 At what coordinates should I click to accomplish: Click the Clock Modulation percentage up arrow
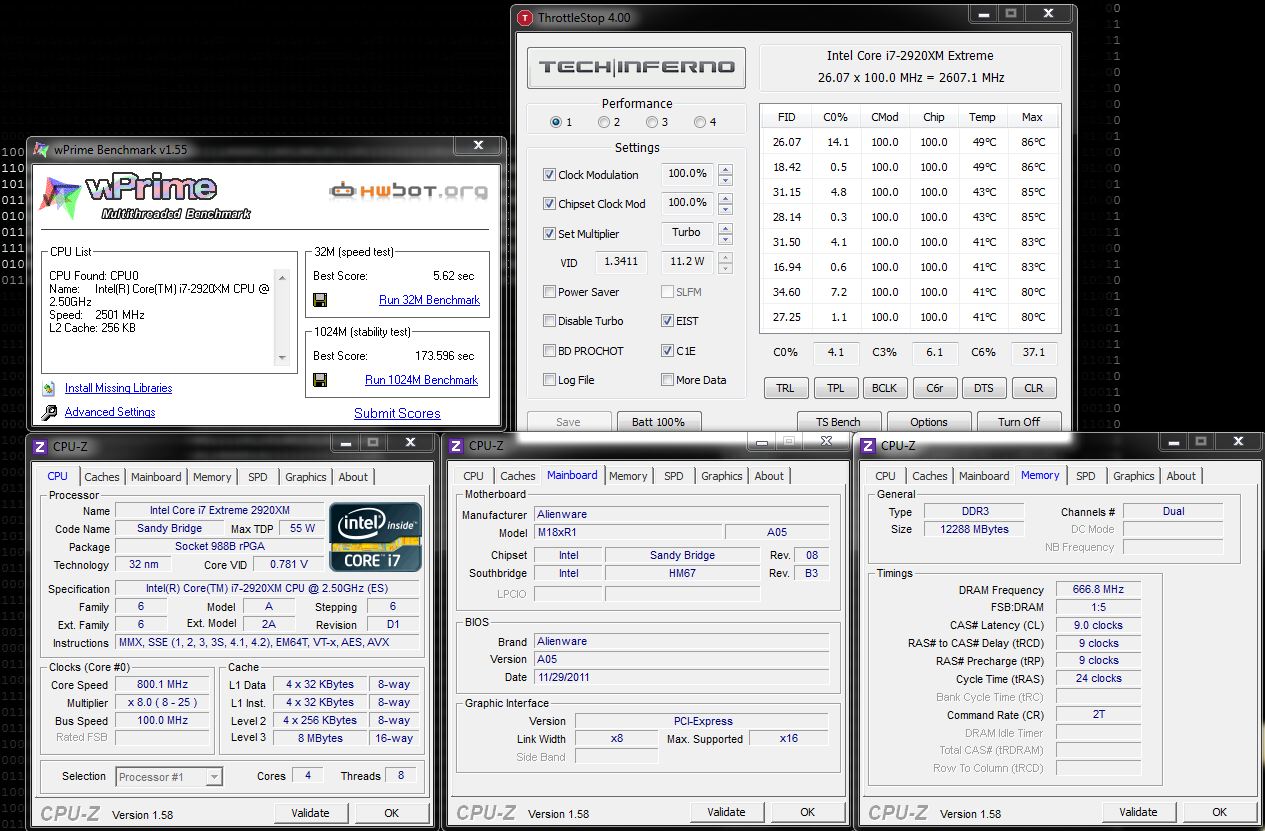pos(725,169)
